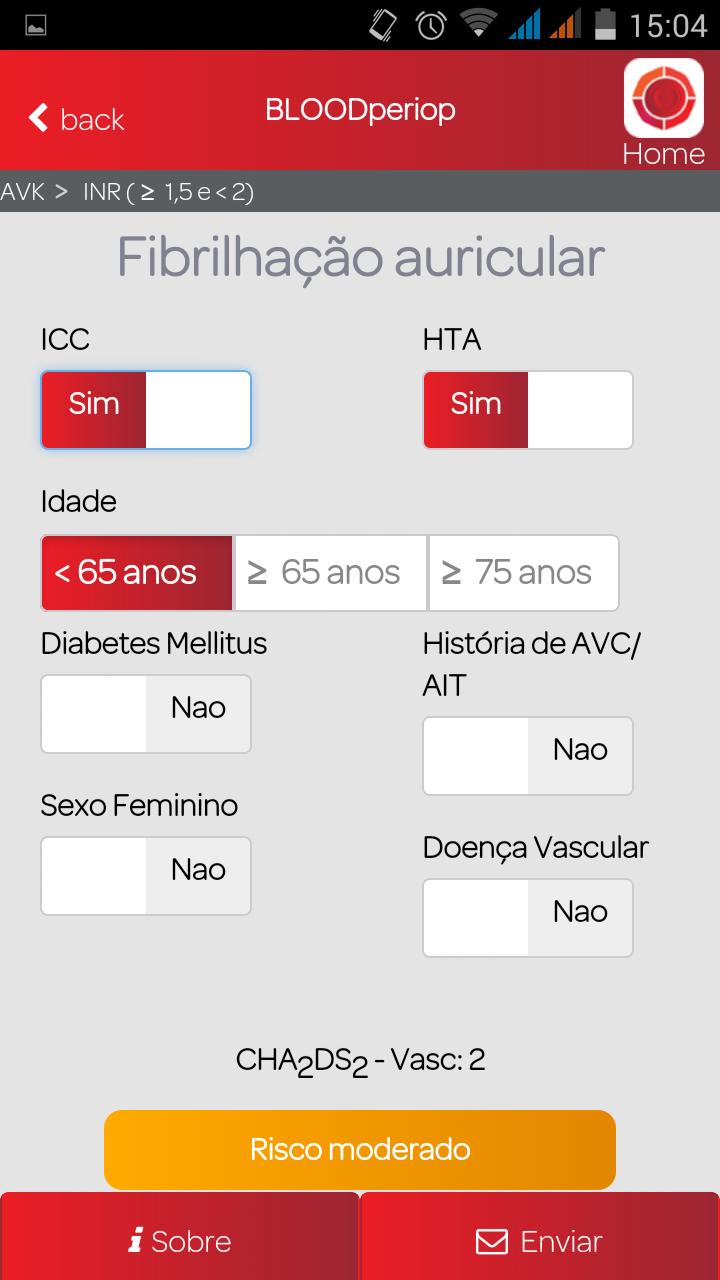Choose the ≥ 75 anos age option
This screenshot has width=720, height=1280.
(x=524, y=573)
